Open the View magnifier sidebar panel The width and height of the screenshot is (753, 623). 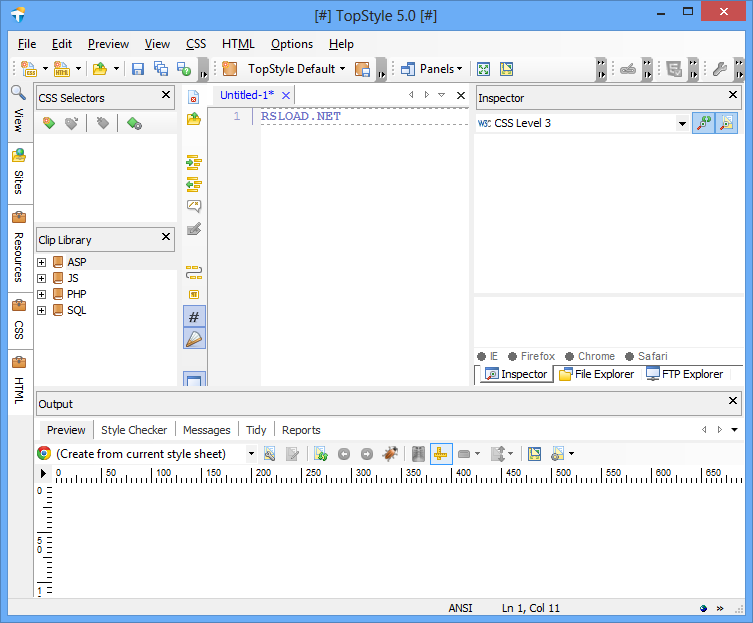coord(19,110)
